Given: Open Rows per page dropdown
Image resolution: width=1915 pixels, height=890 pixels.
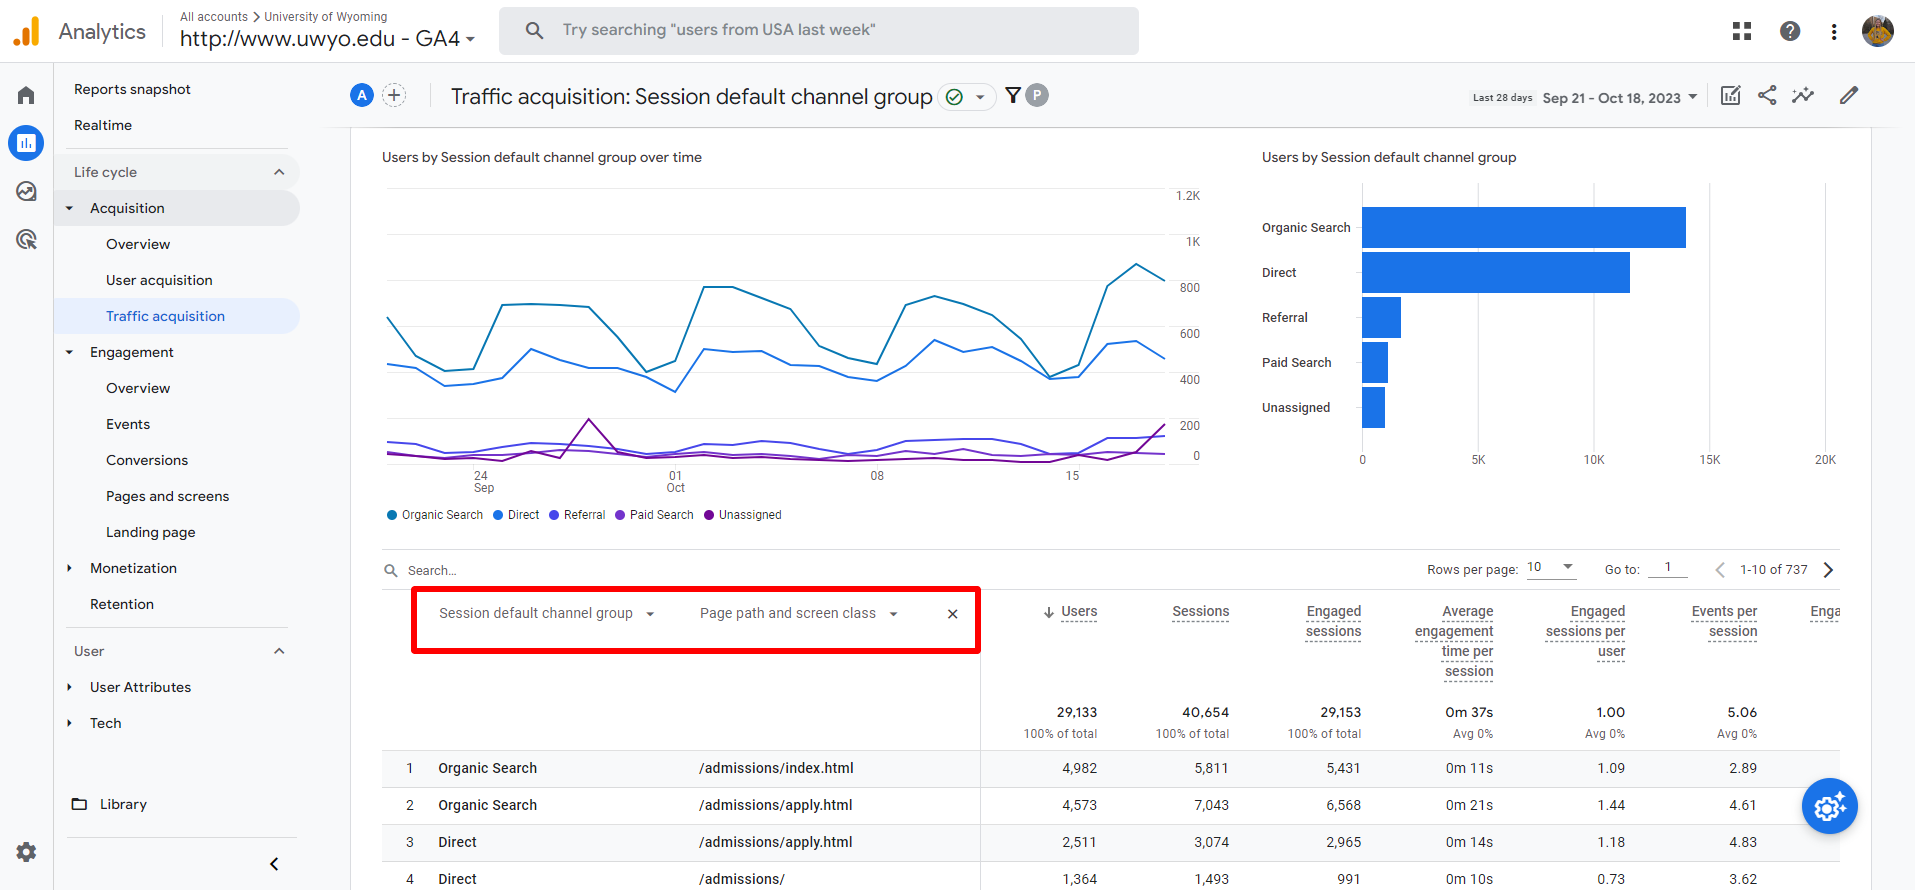Looking at the screenshot, I should click(1551, 568).
